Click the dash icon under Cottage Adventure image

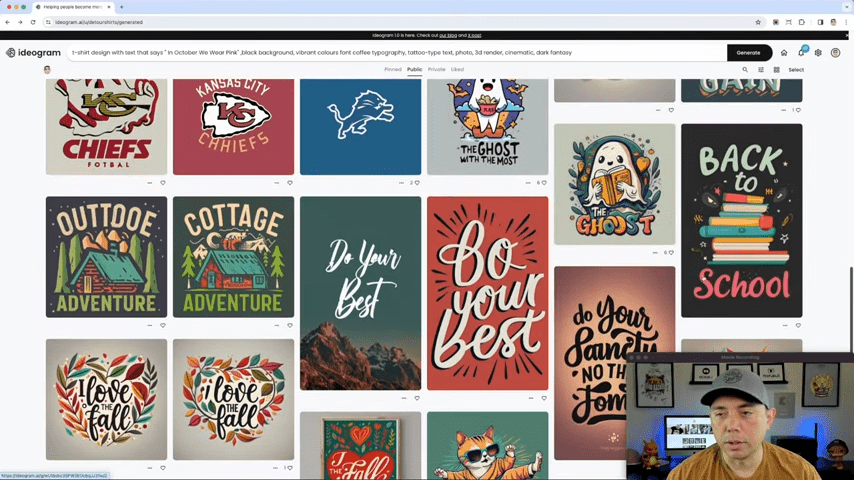(x=277, y=325)
